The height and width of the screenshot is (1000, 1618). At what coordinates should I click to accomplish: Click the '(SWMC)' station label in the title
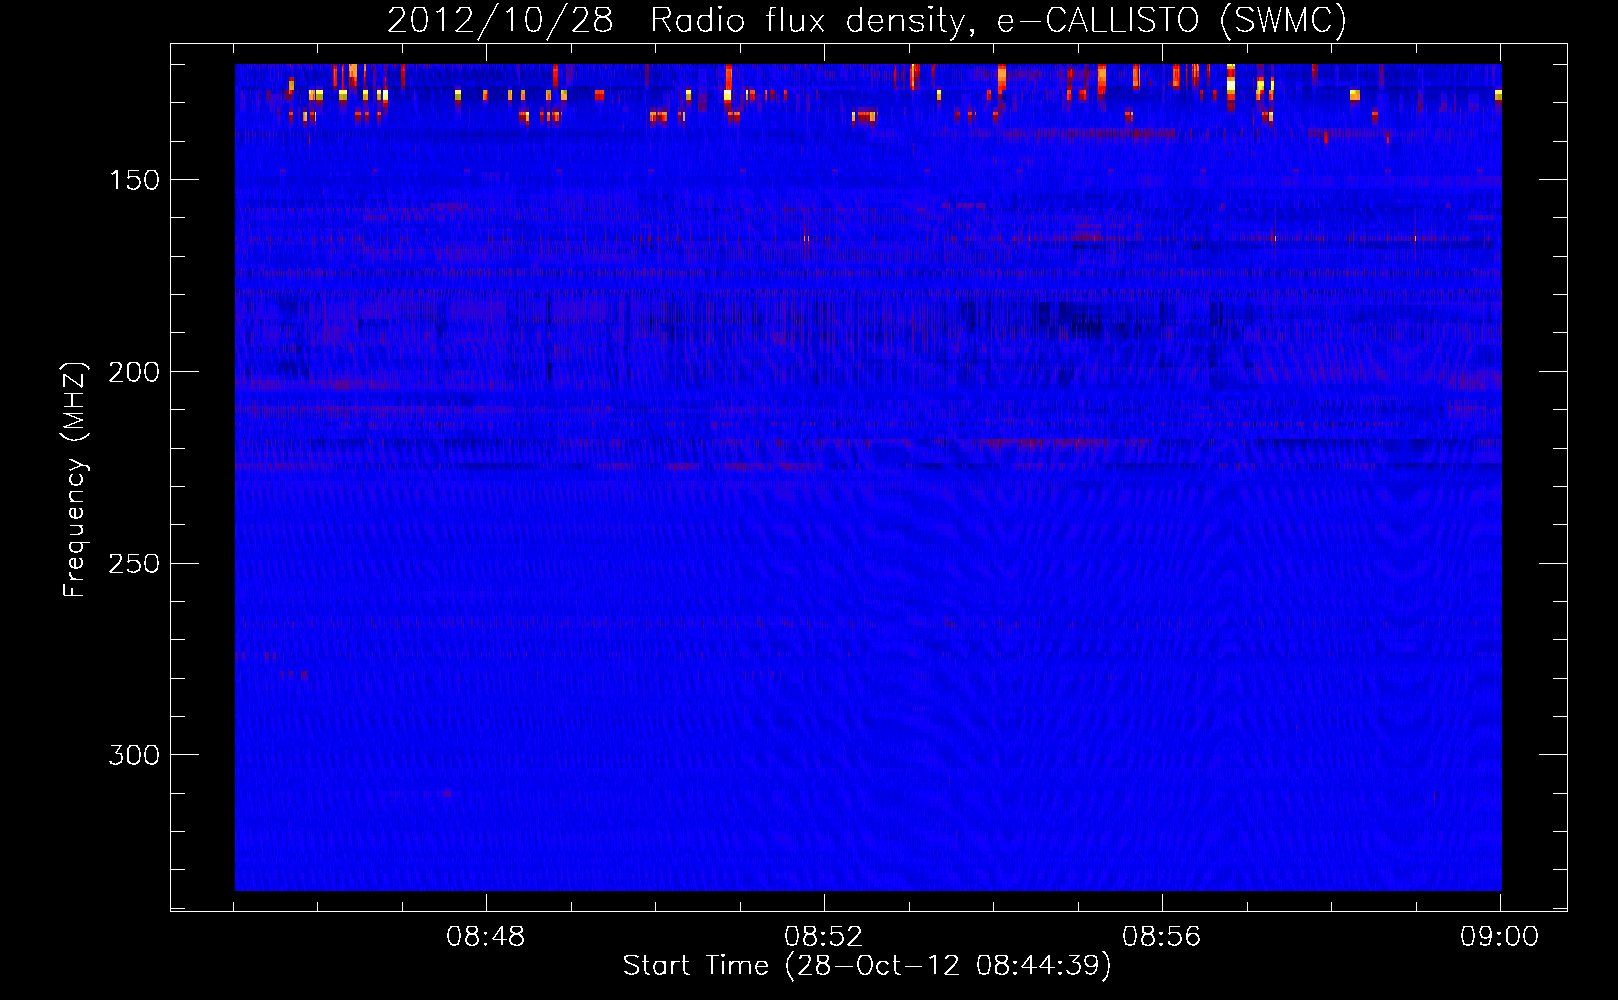click(1283, 20)
